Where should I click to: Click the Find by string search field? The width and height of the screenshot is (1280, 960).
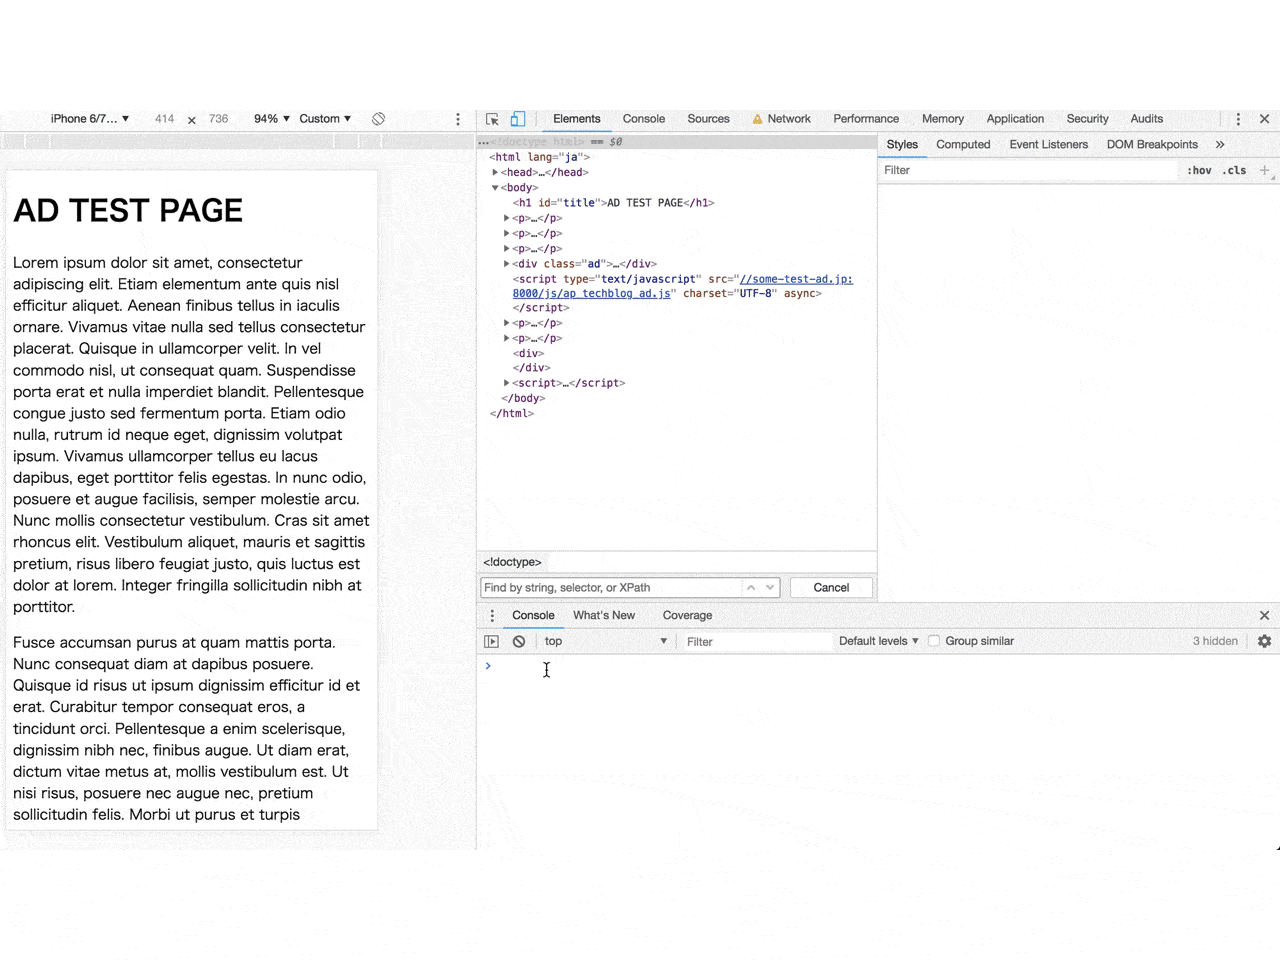click(610, 588)
